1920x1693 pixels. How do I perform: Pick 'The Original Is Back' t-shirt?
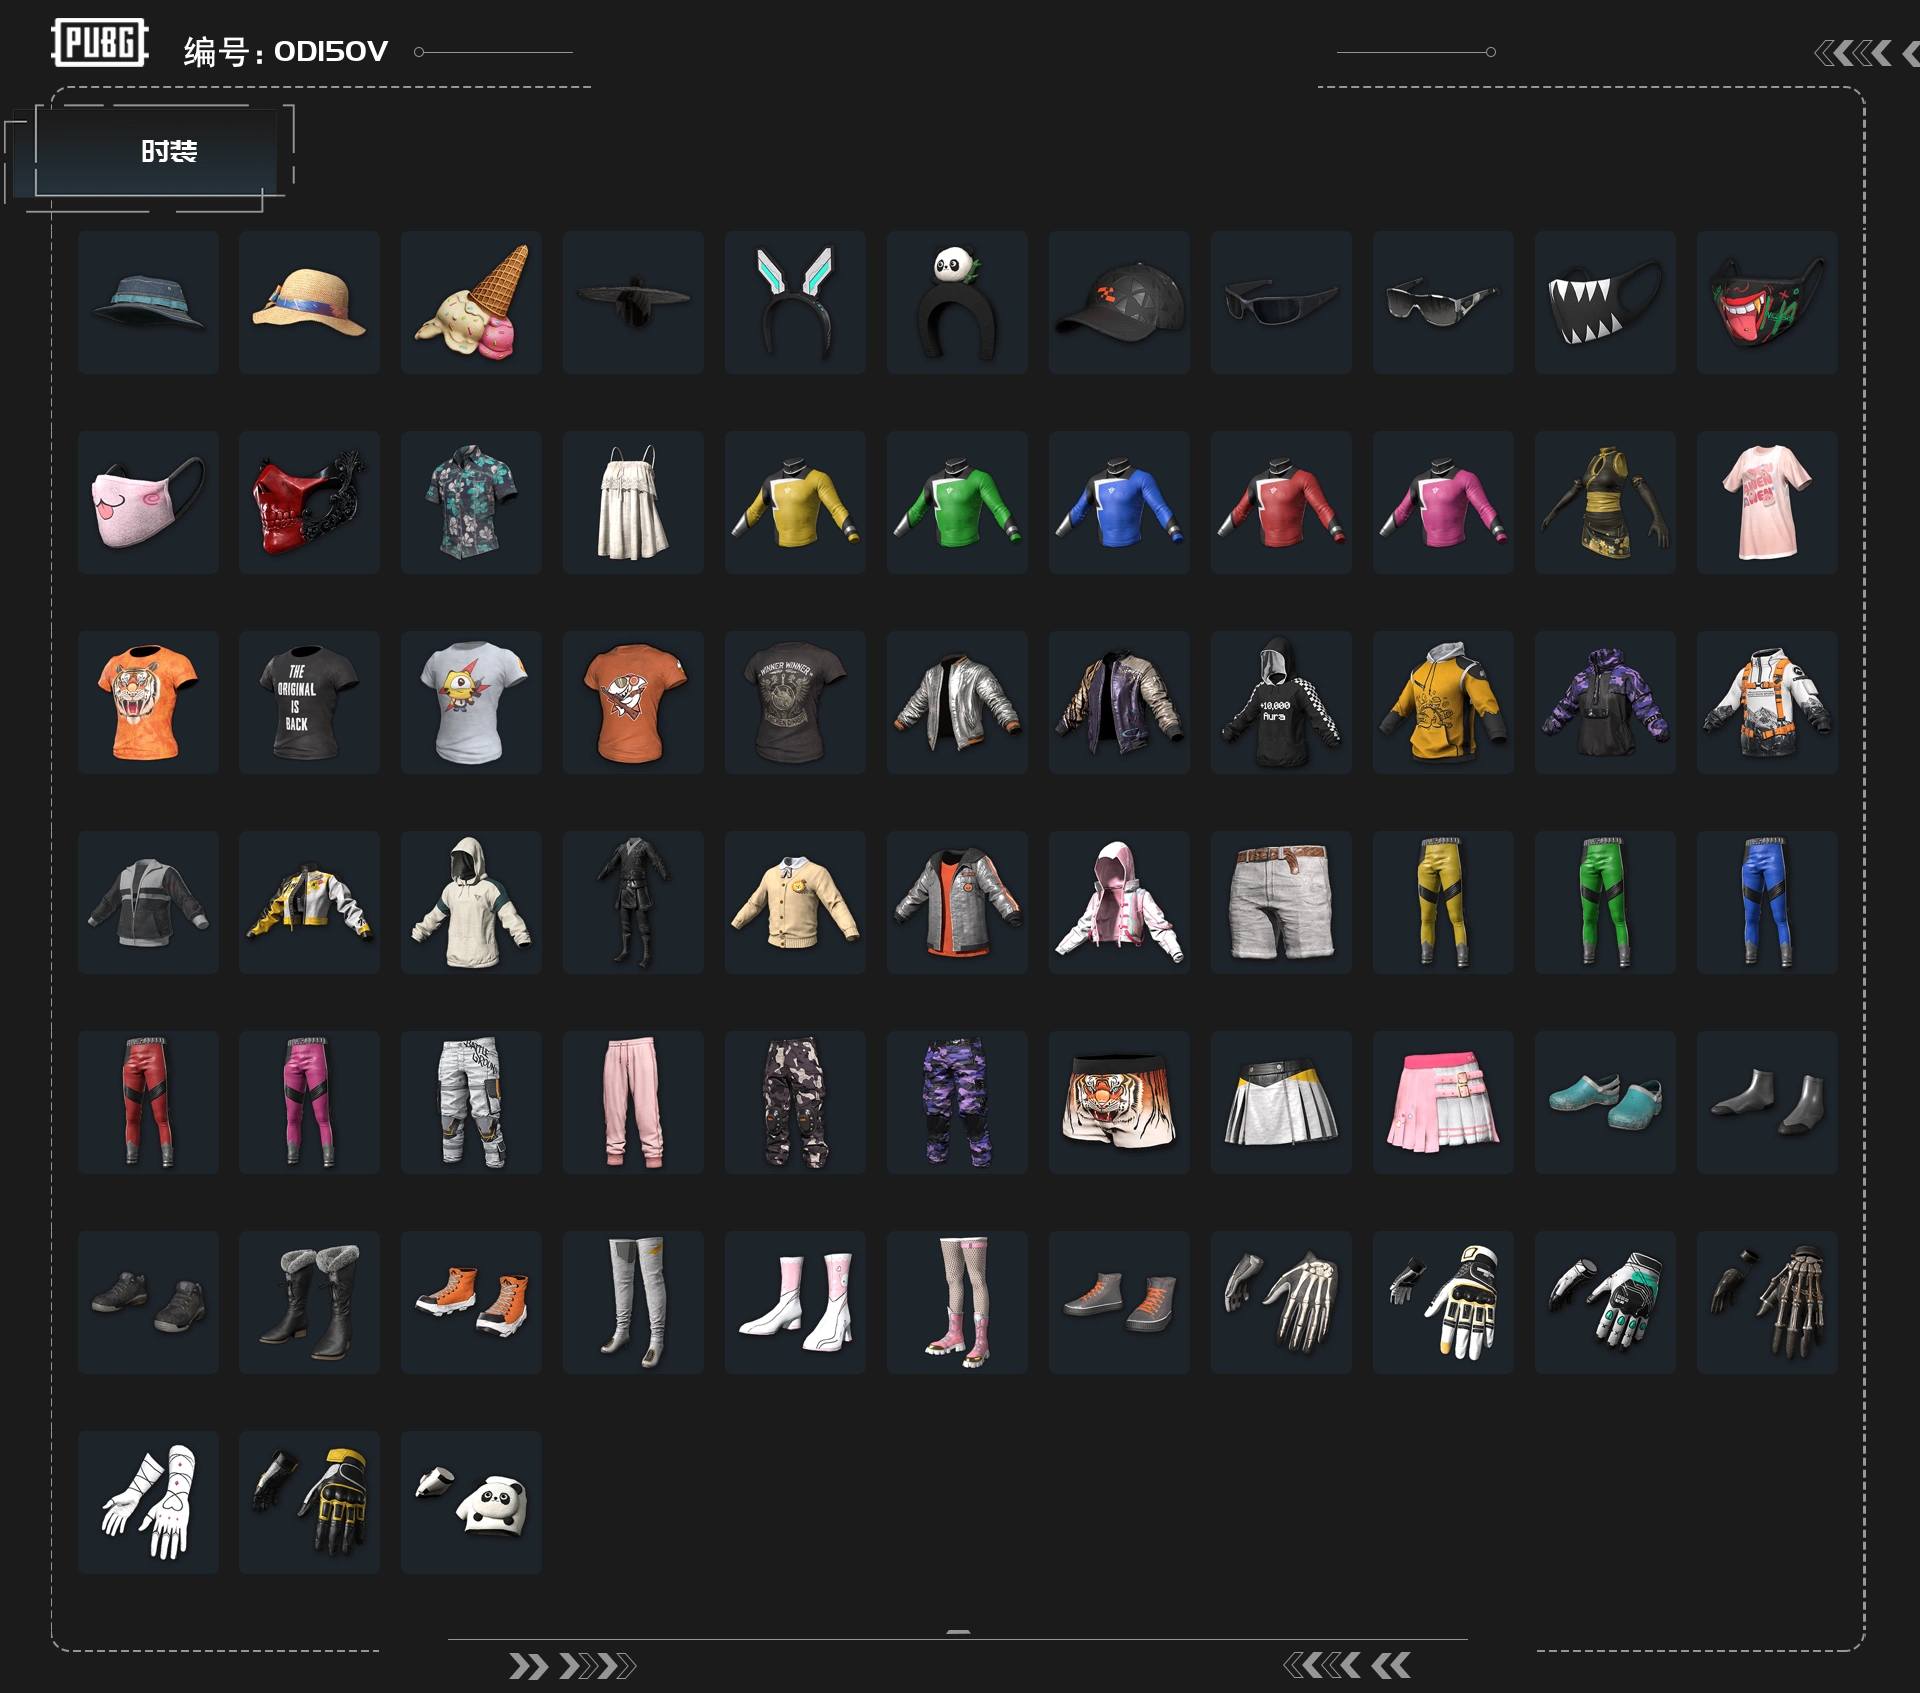point(309,702)
